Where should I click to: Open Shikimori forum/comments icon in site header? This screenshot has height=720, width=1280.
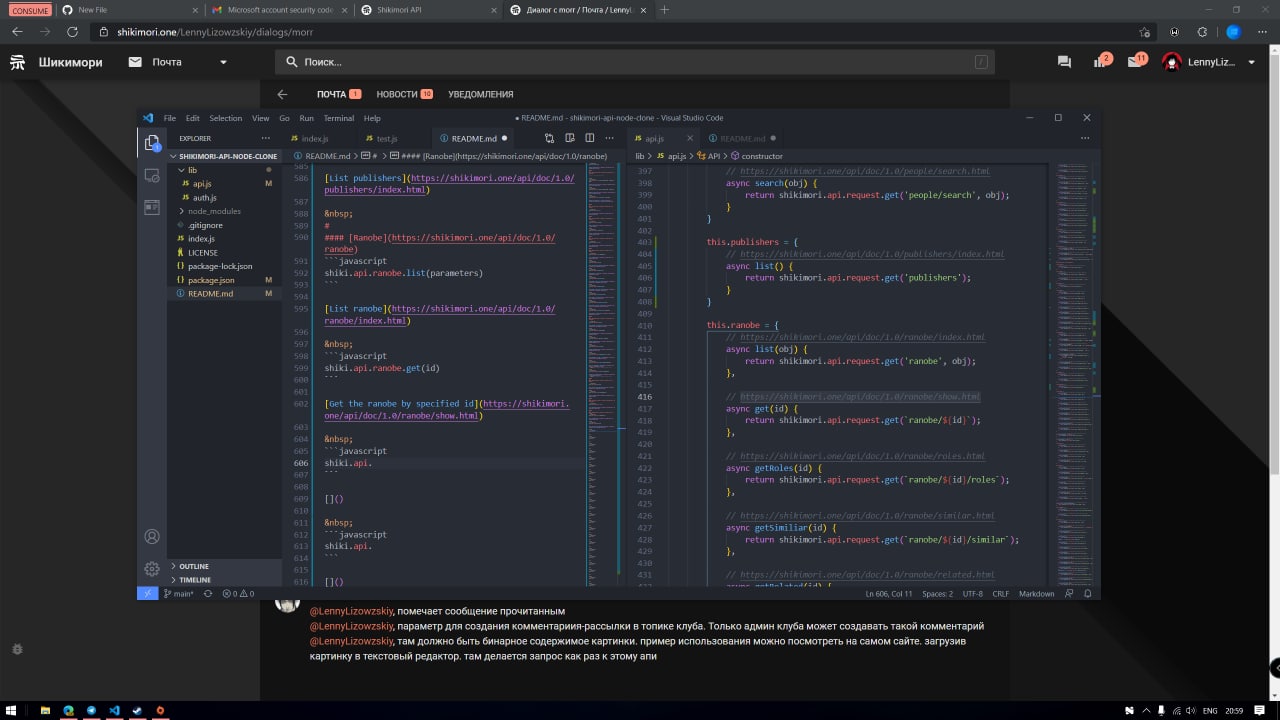(x=1064, y=62)
